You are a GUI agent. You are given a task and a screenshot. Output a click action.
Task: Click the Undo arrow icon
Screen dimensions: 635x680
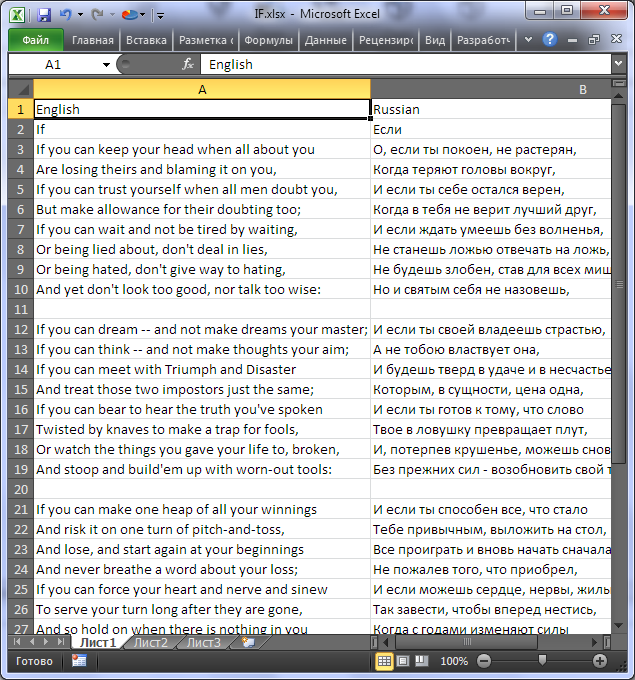tap(66, 14)
